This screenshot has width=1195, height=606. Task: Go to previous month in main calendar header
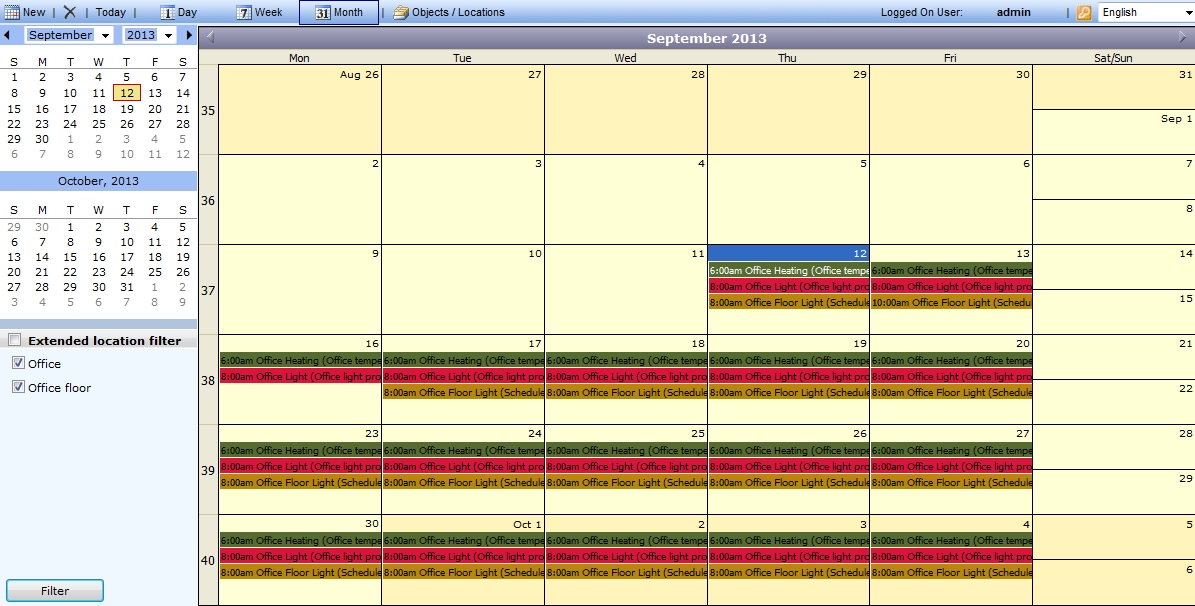[x=210, y=38]
